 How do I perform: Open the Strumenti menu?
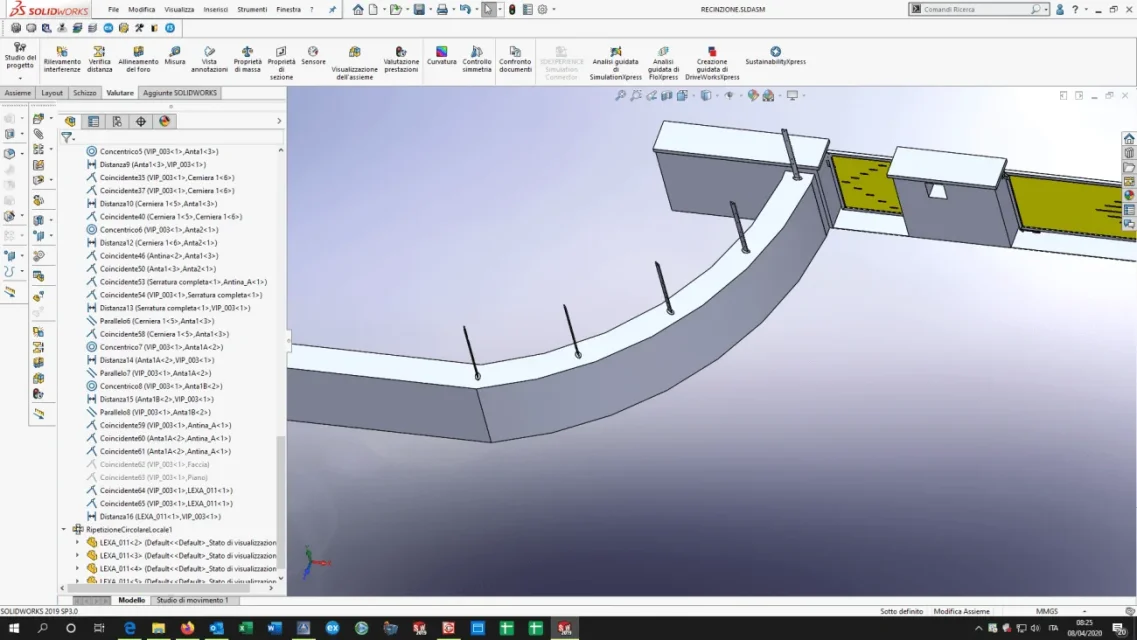point(252,9)
